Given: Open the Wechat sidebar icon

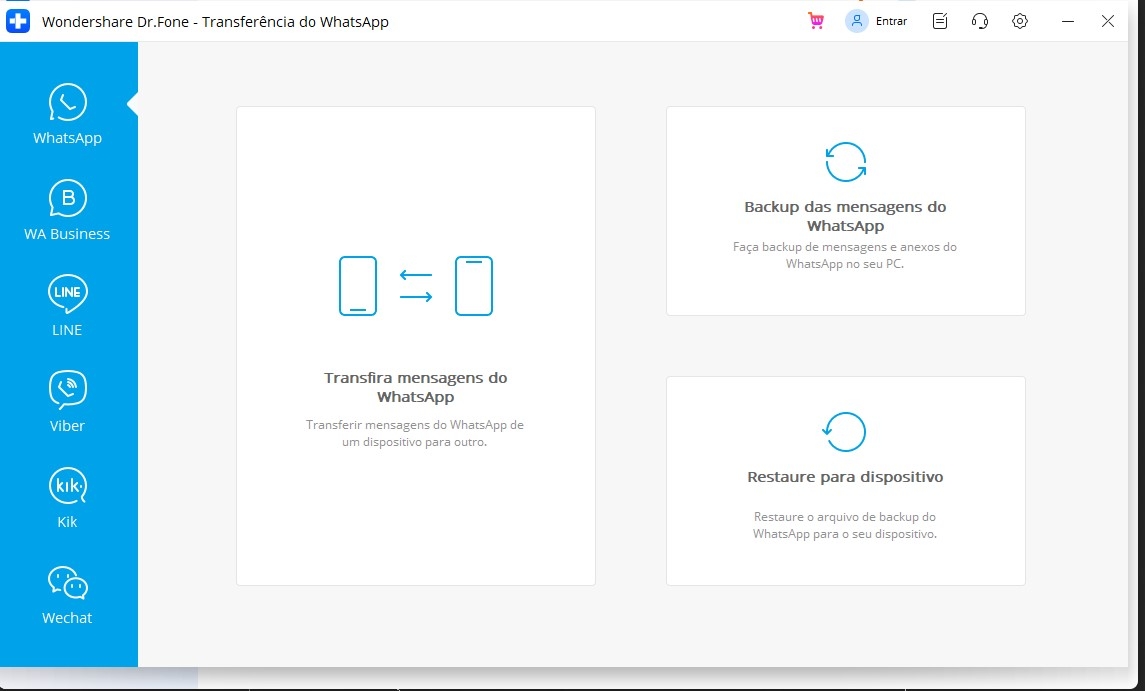Looking at the screenshot, I should point(67,582).
